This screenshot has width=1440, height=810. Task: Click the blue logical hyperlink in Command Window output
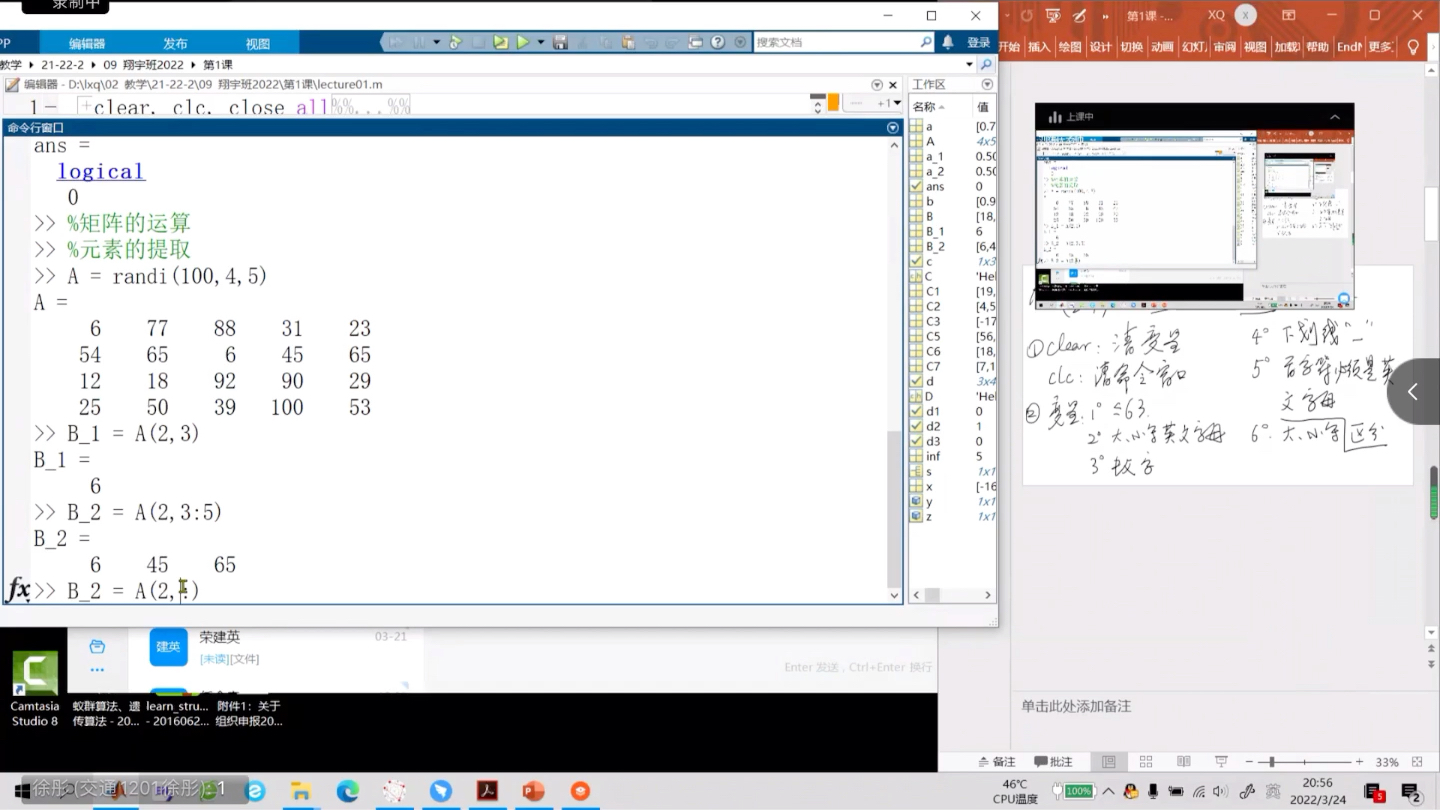tap(100, 170)
